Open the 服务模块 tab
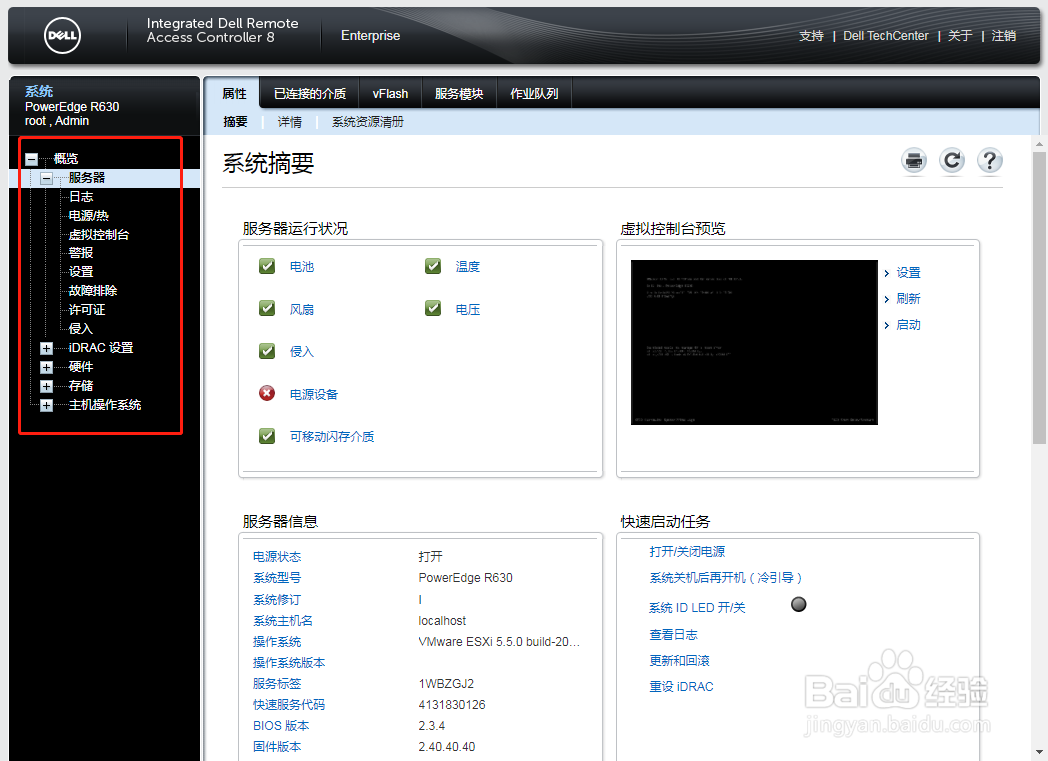Screen dimensions: 1048x761 coord(459,94)
